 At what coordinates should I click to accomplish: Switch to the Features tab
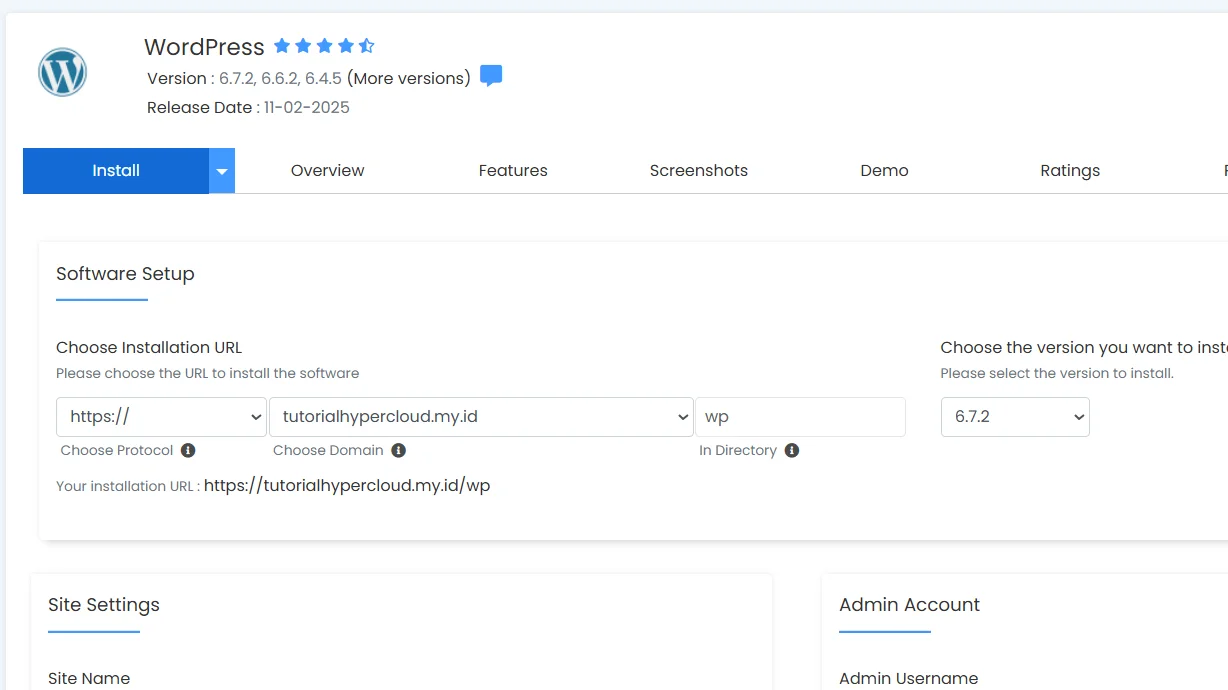(x=513, y=171)
